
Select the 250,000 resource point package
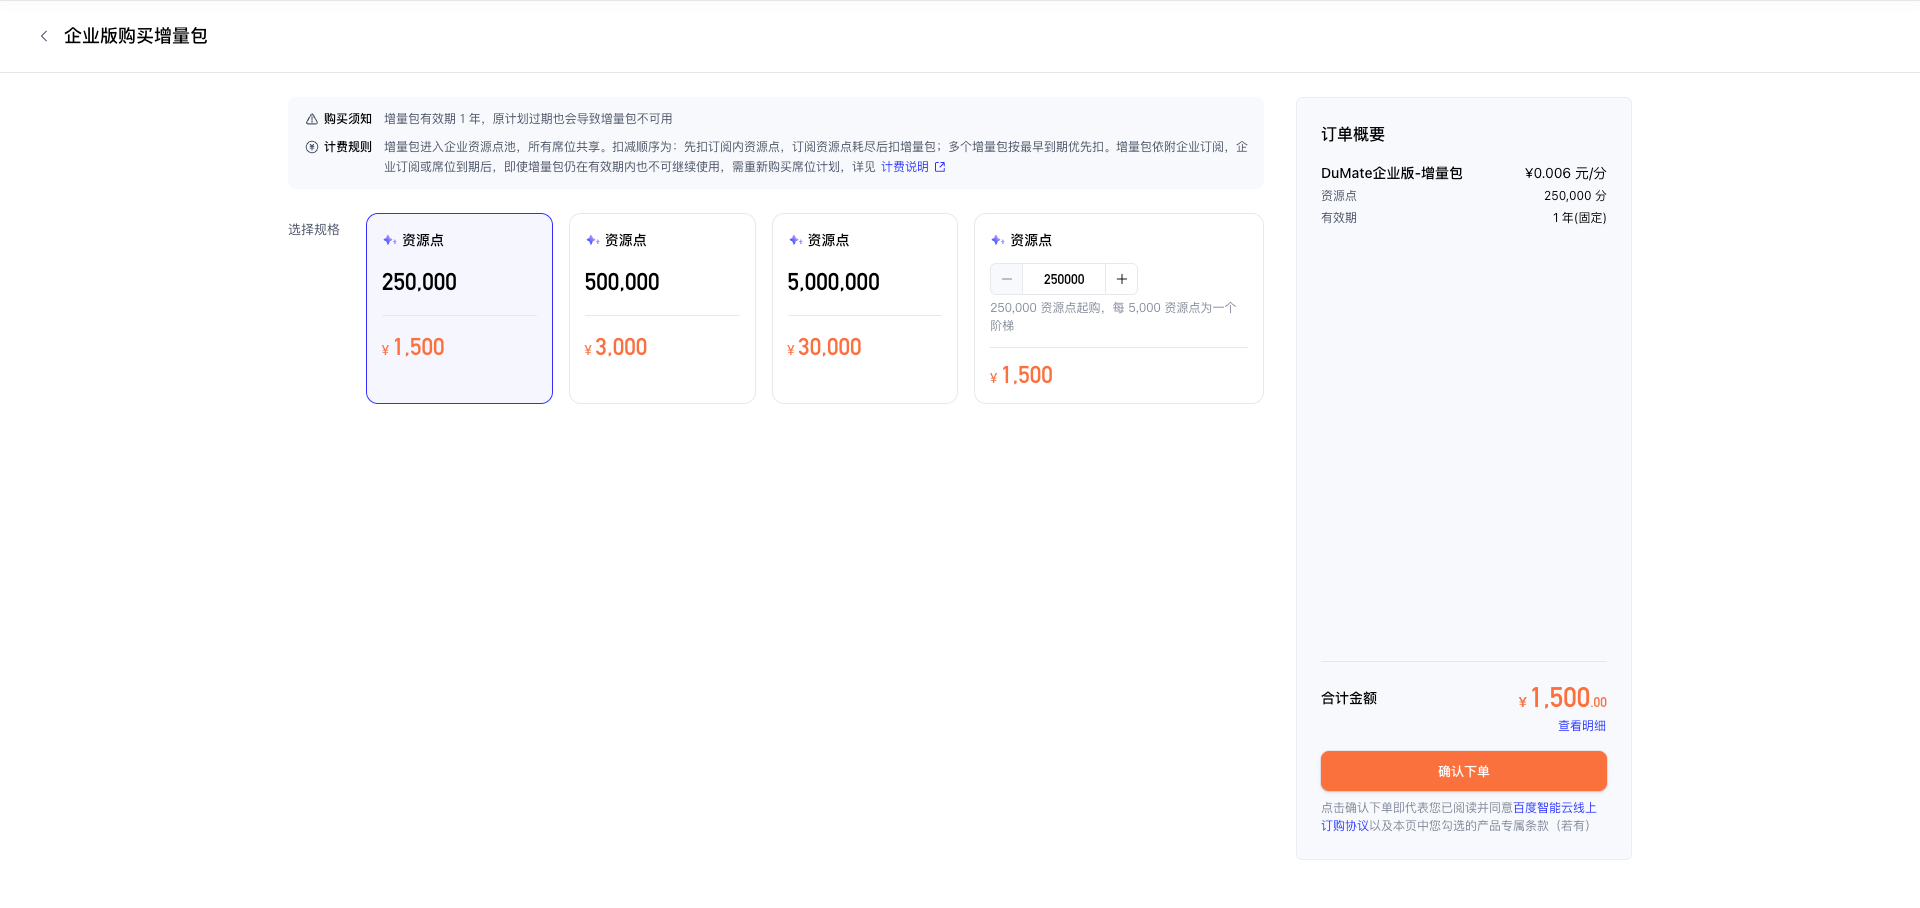click(459, 308)
